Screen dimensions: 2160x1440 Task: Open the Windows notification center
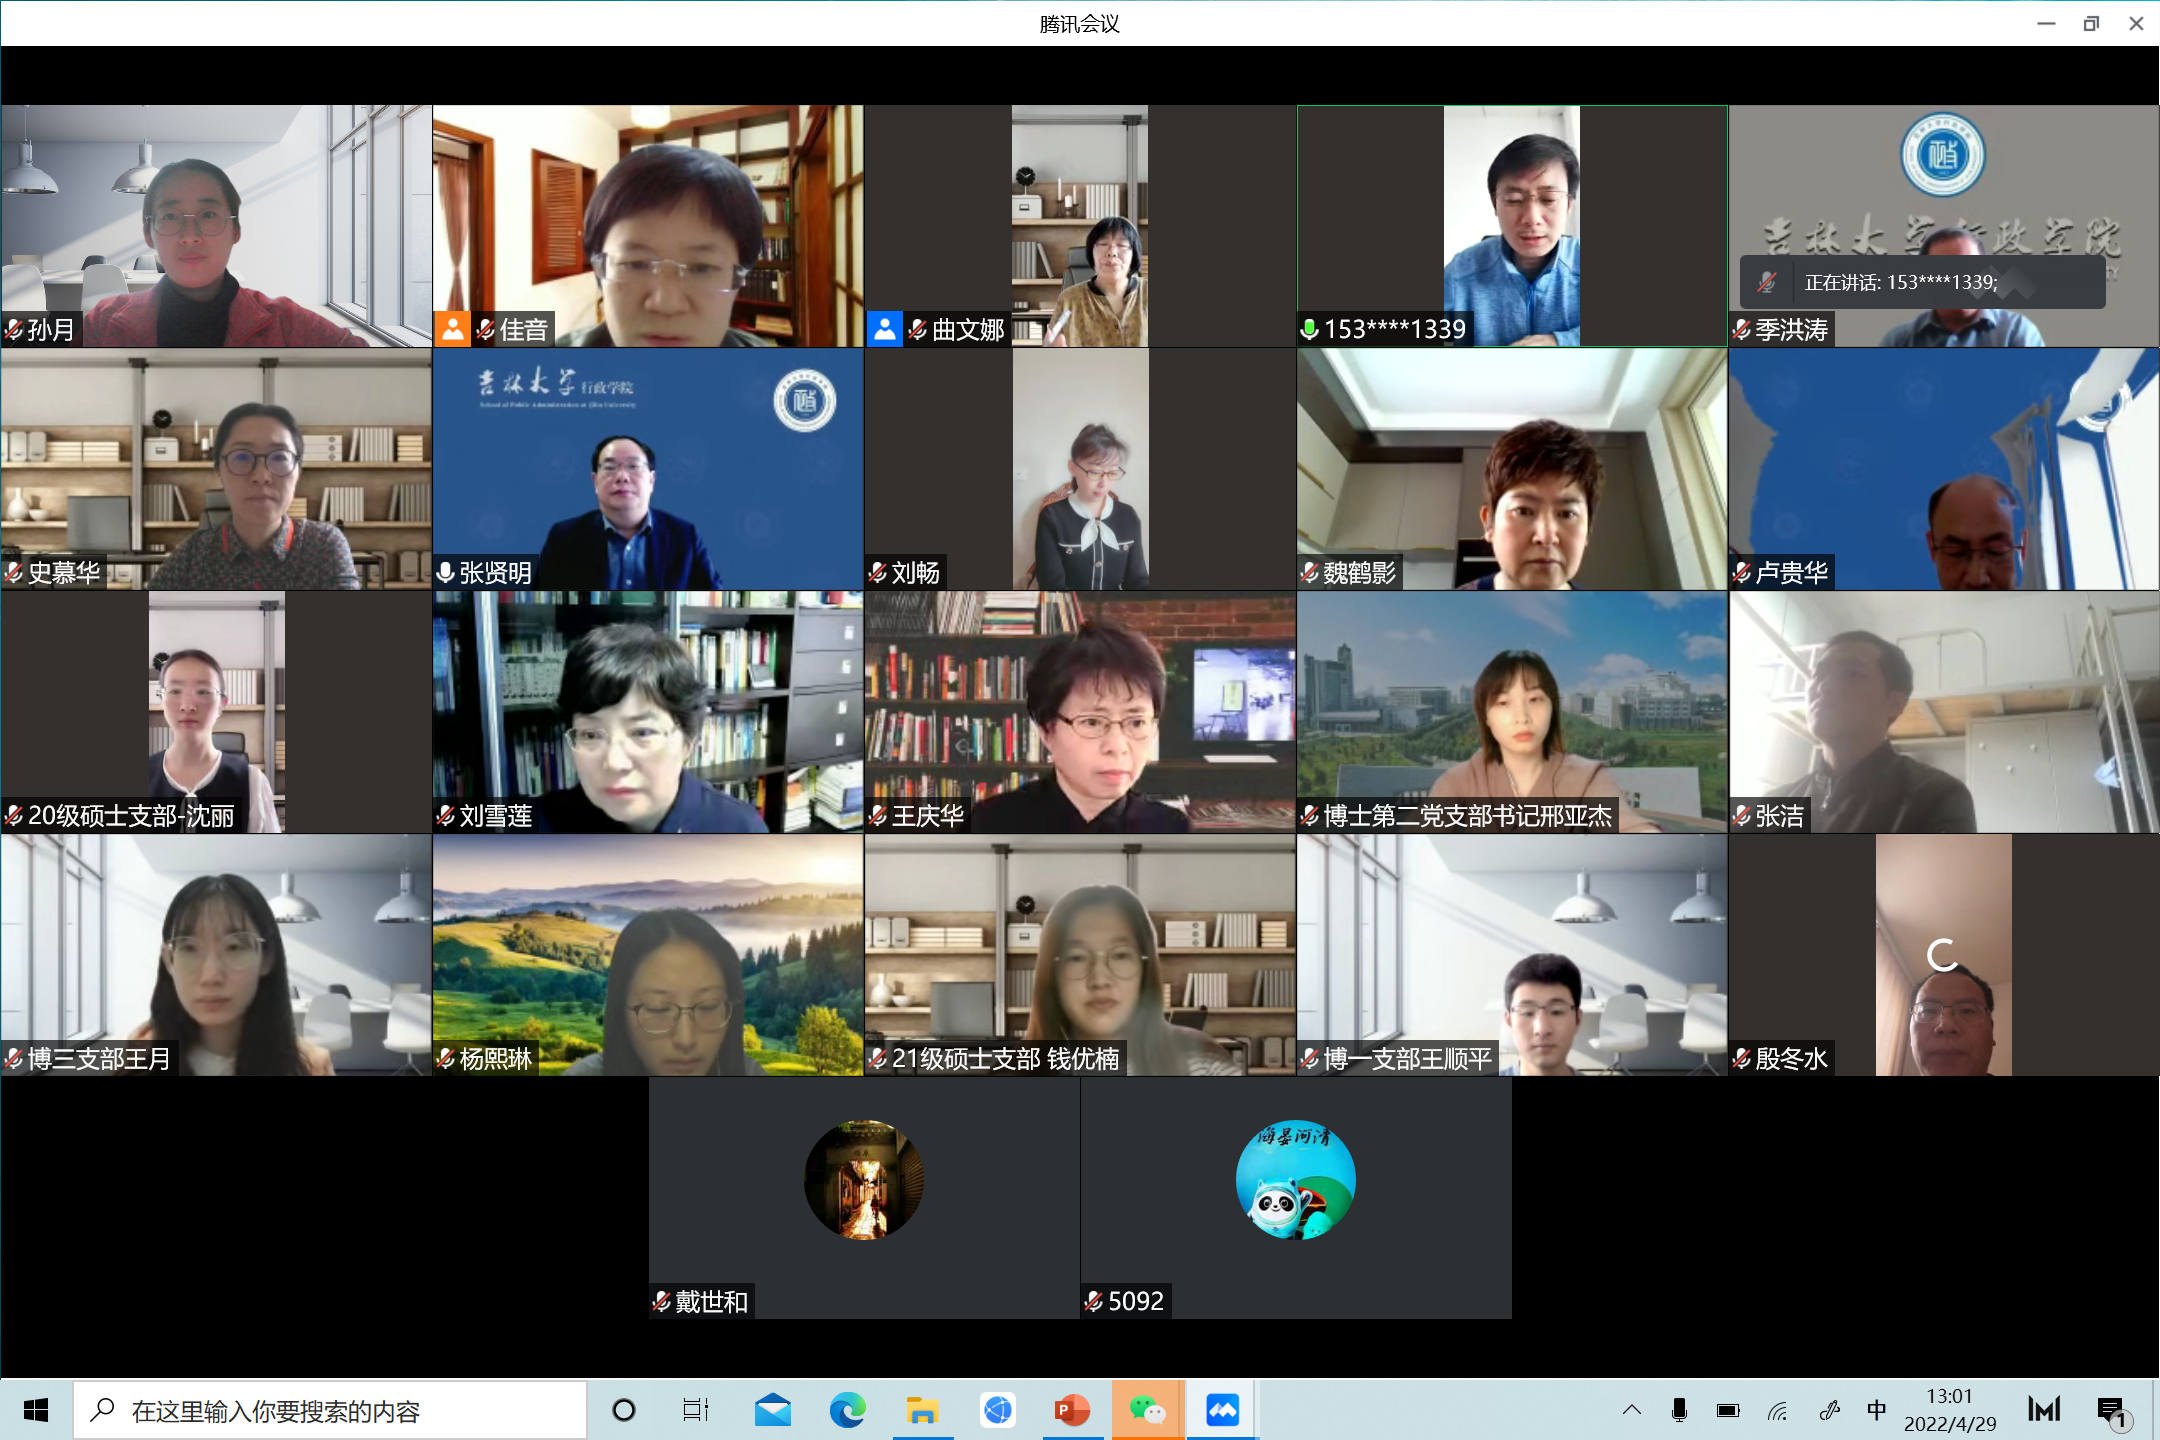point(2112,1410)
